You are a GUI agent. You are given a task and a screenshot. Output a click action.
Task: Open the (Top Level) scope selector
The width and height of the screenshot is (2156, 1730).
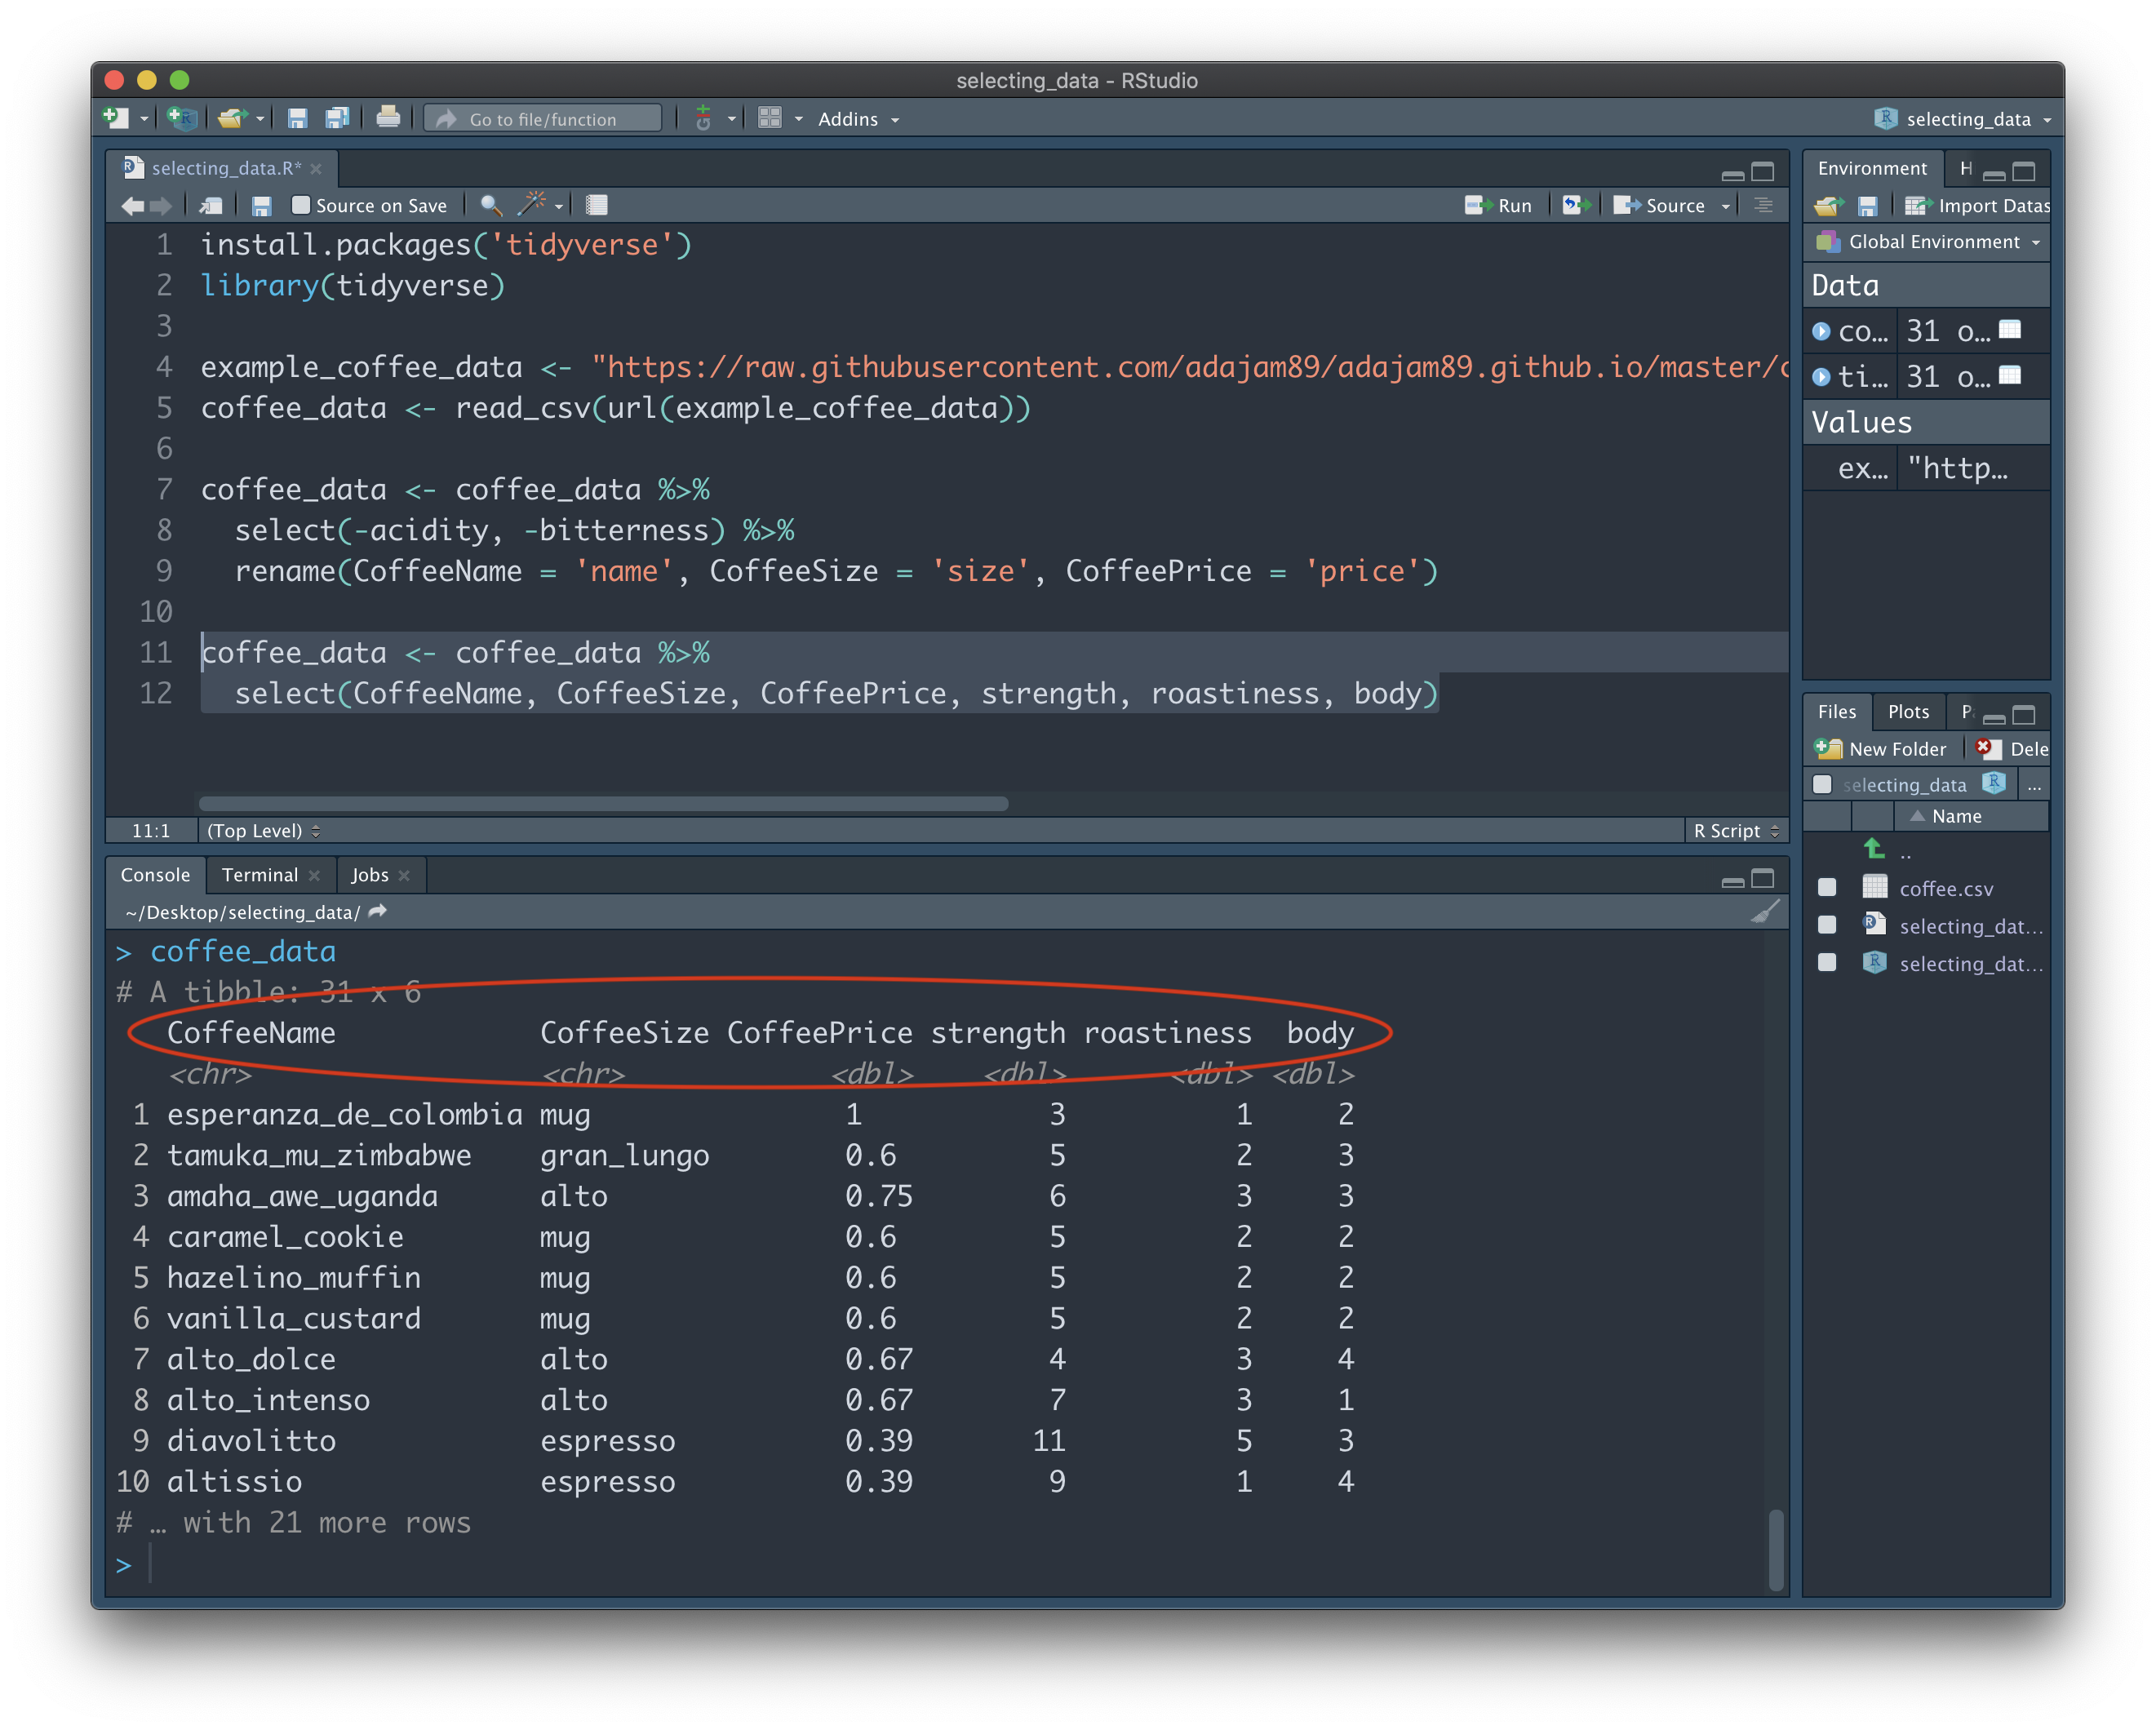[263, 831]
